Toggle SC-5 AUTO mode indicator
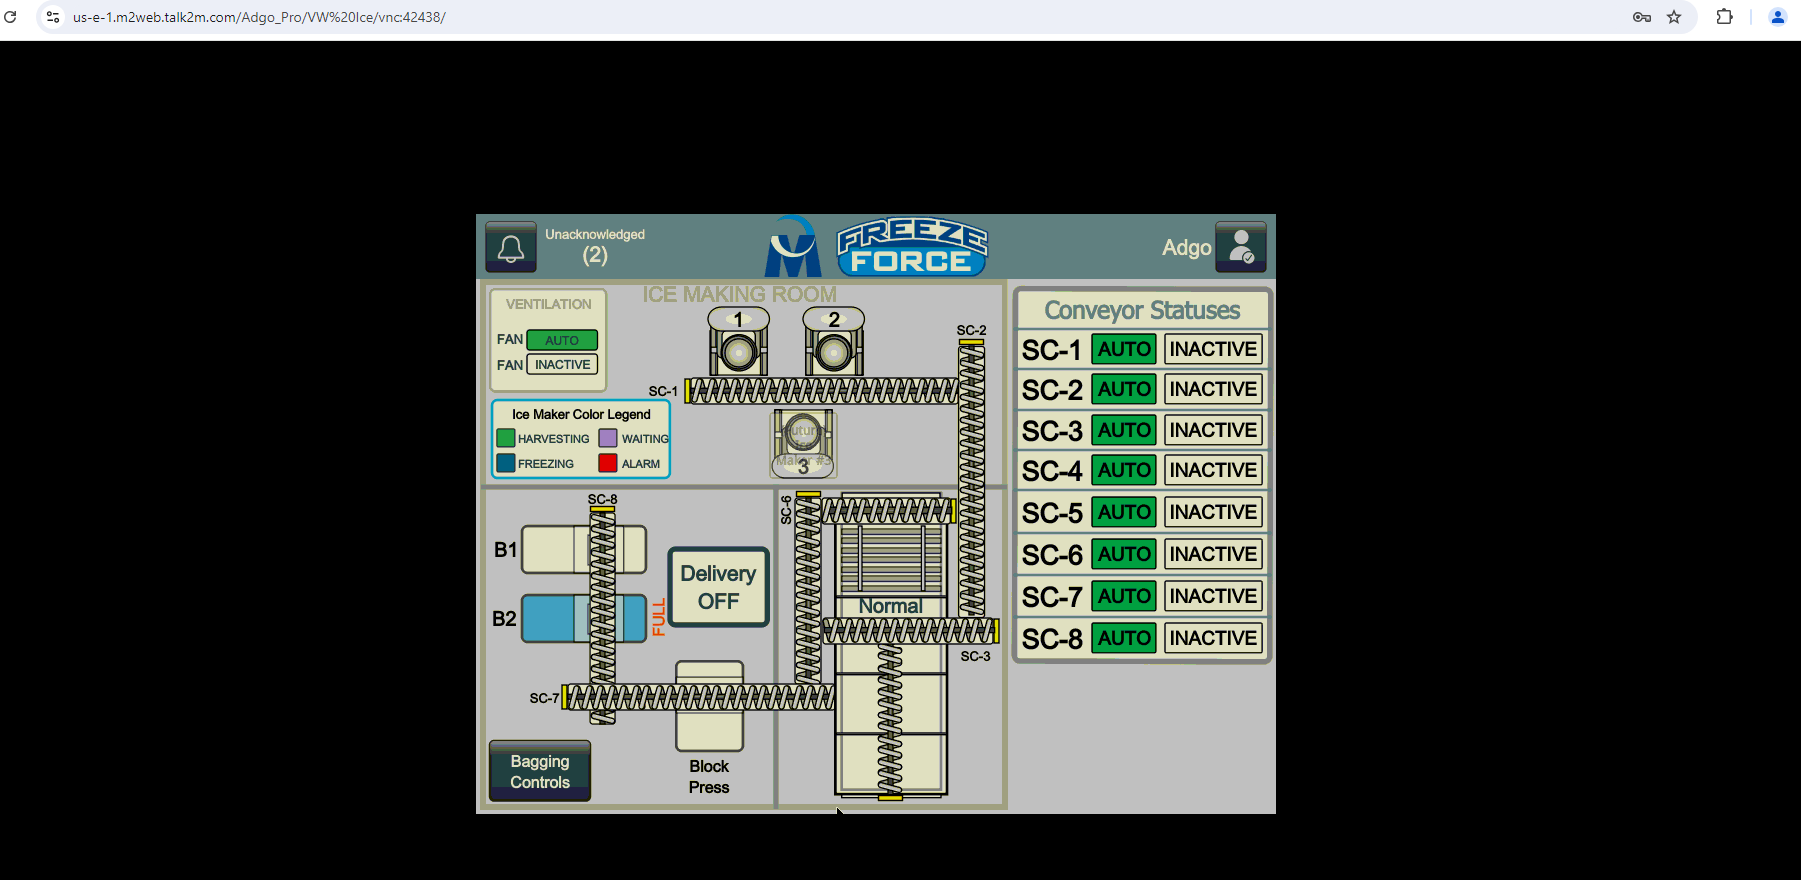 pos(1124,512)
